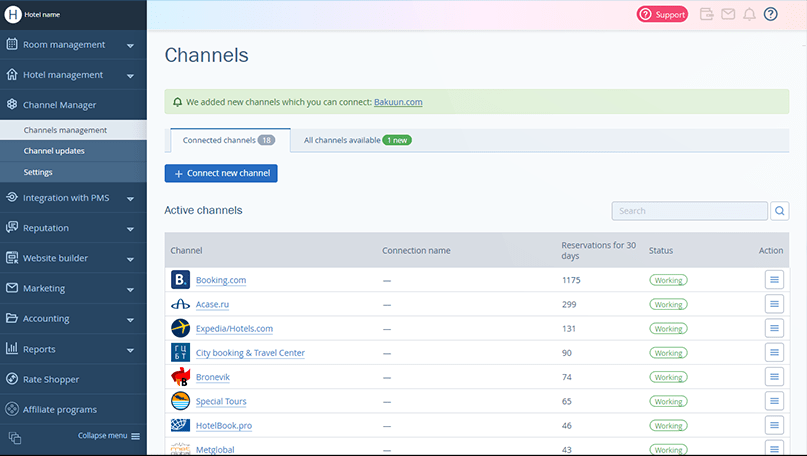The image size is (807, 456).
Task: Open Channel updates submenu item
Action: click(x=73, y=151)
